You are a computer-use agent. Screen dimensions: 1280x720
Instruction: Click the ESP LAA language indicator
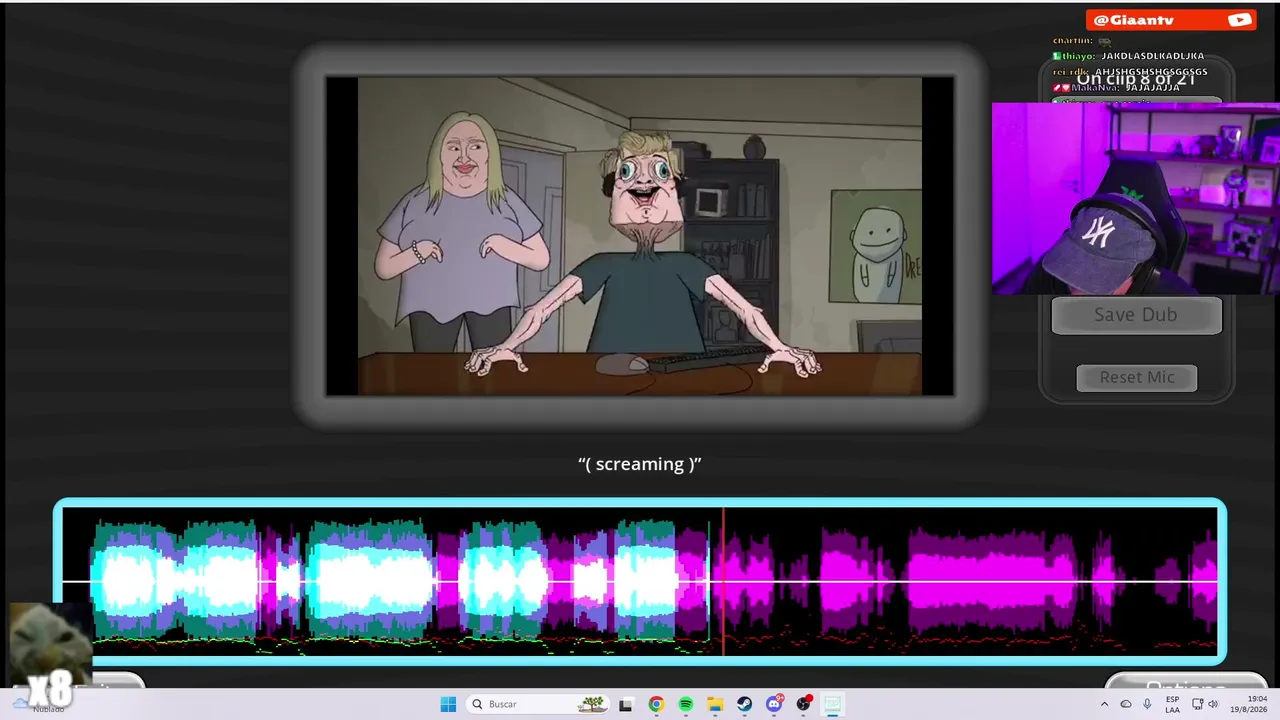[x=1173, y=704]
